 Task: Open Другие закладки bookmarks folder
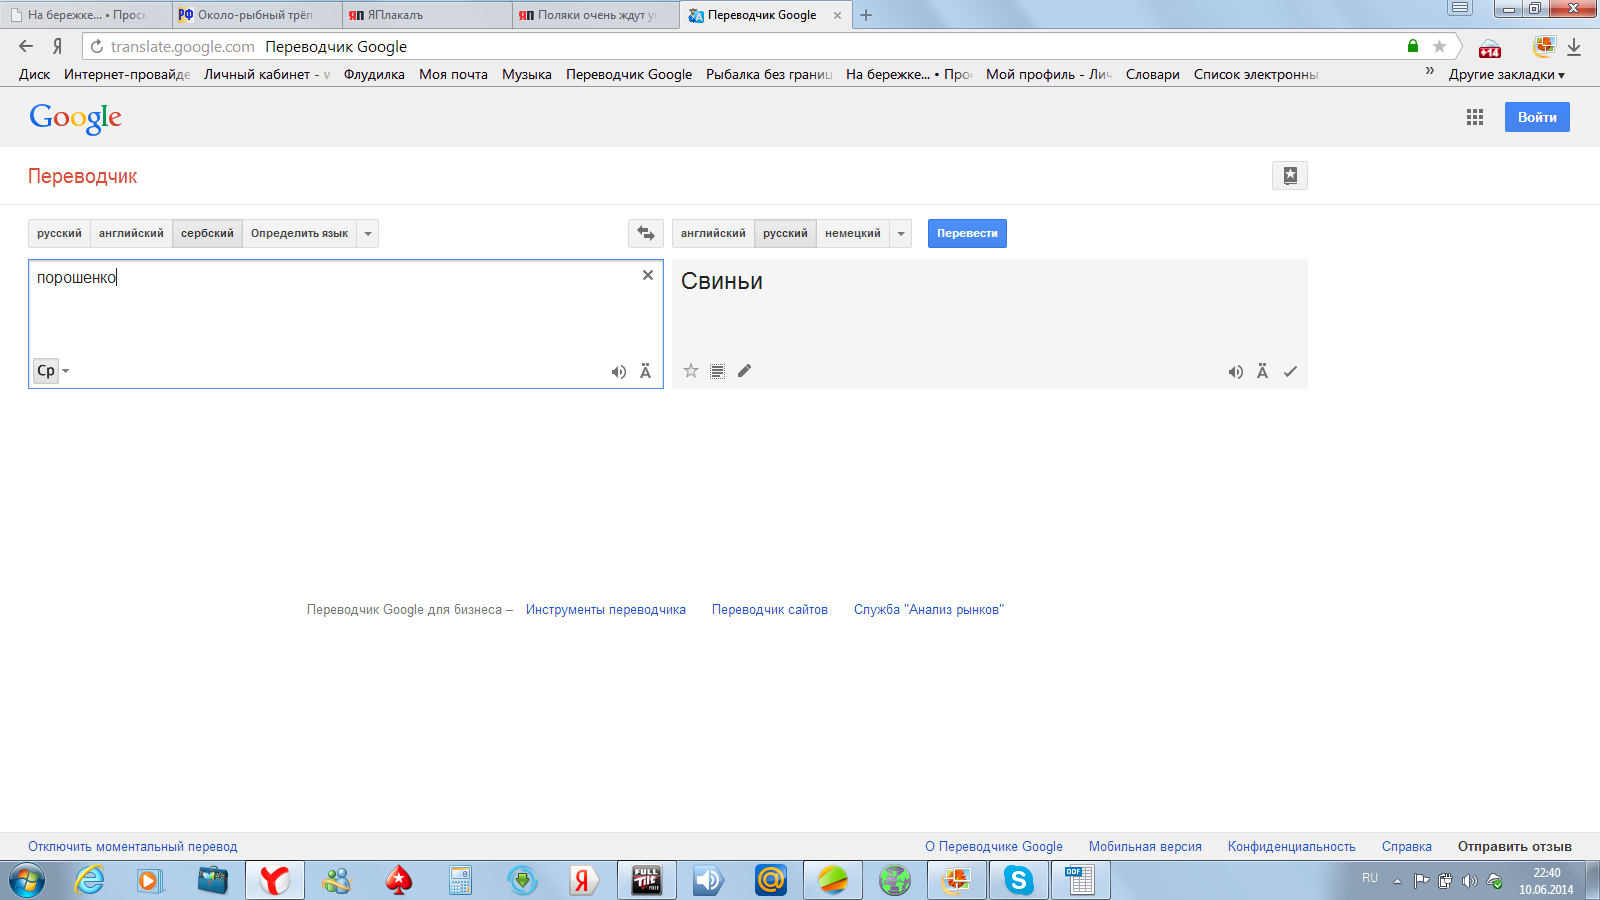pos(1506,74)
